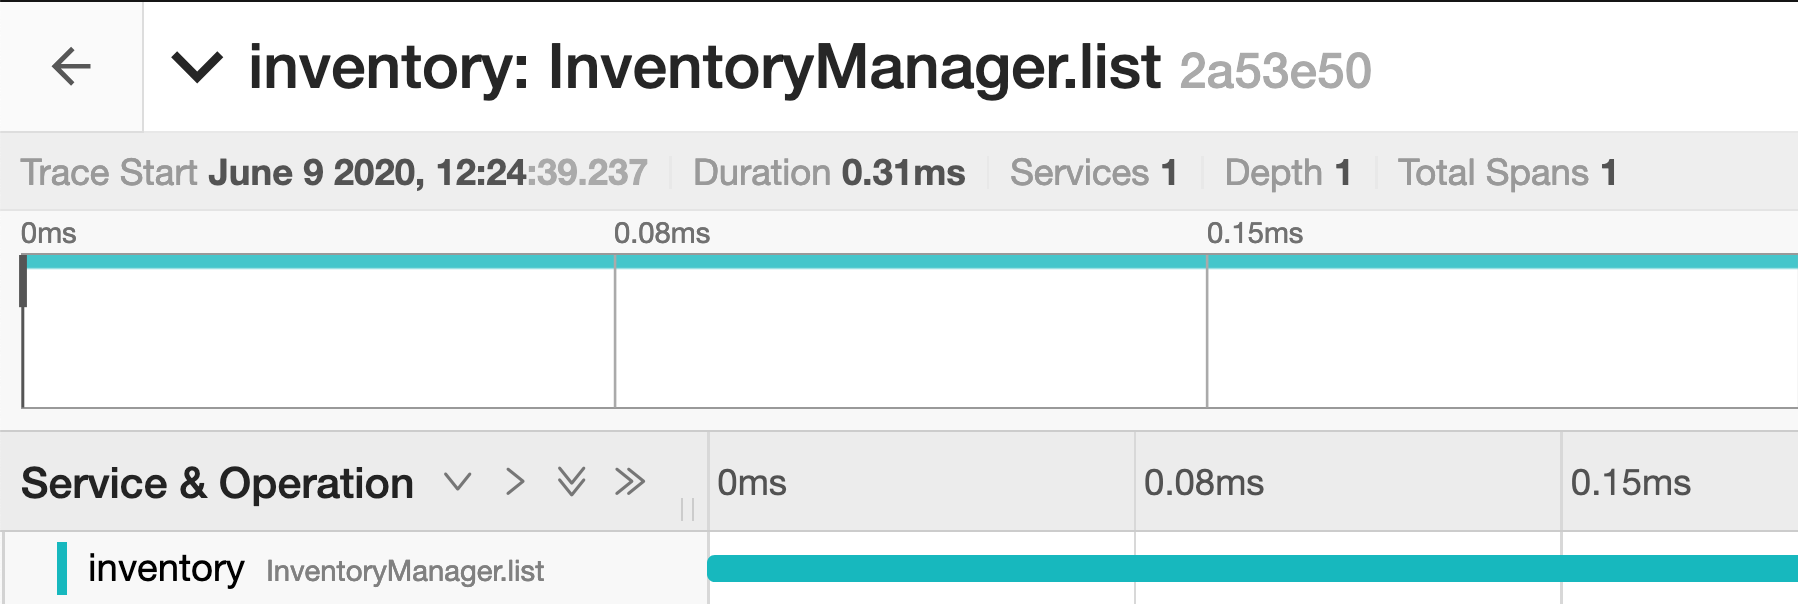Expand one level with single down chevron
The image size is (1798, 604).
click(x=458, y=482)
